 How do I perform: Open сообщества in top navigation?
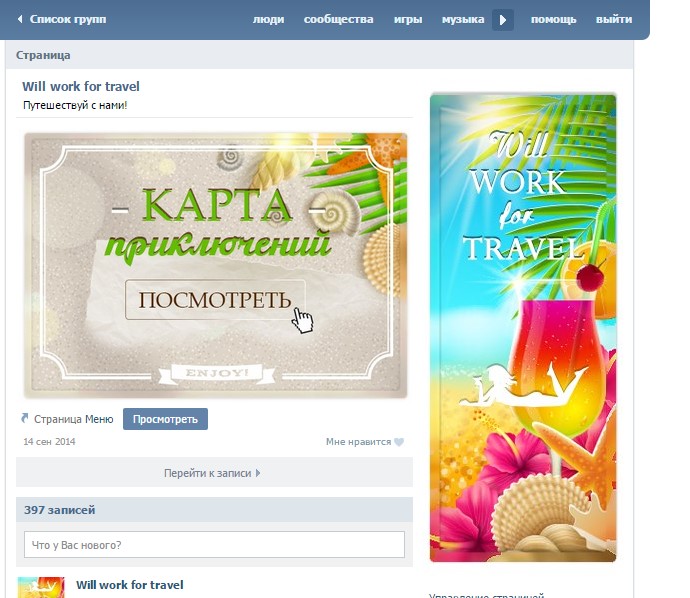pos(338,19)
